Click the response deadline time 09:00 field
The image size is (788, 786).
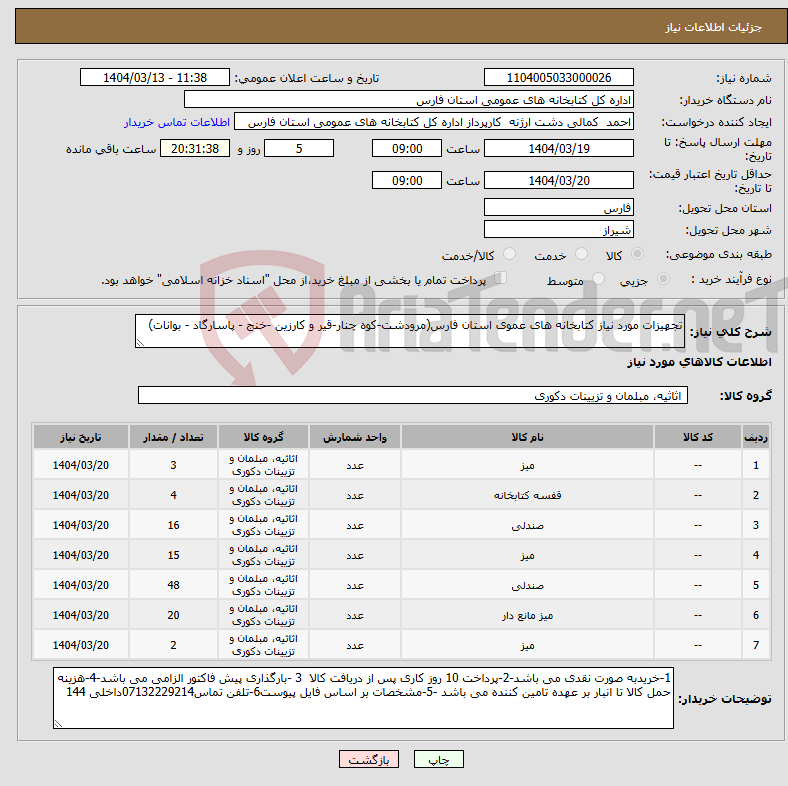407,148
